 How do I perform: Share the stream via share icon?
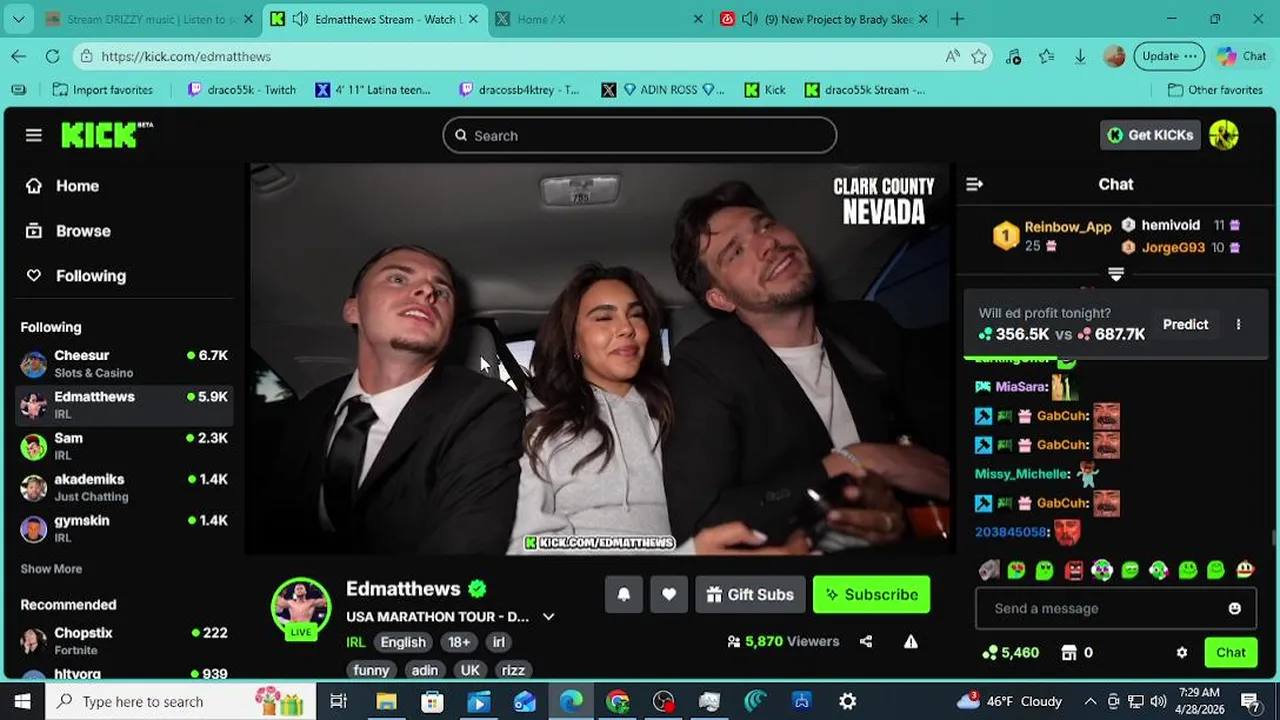(x=866, y=641)
